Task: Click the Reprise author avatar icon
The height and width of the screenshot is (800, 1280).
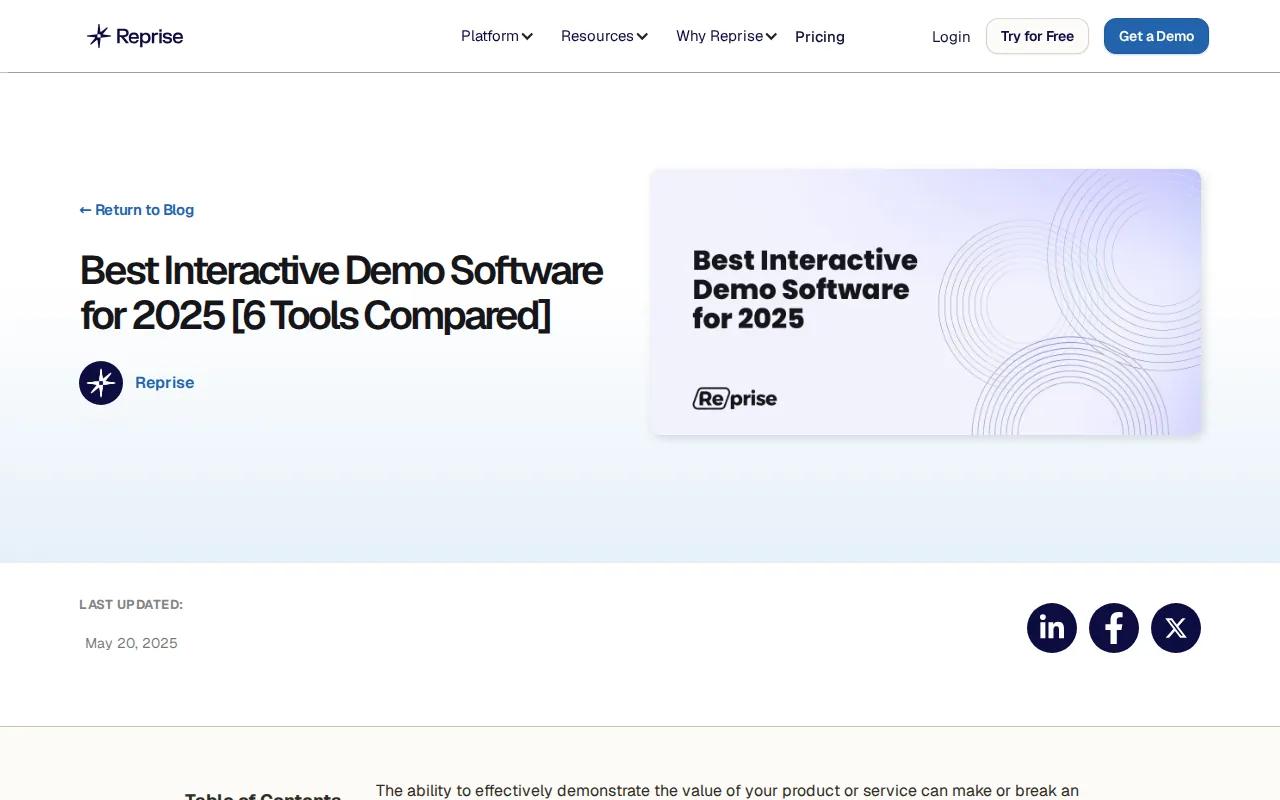Action: [101, 383]
